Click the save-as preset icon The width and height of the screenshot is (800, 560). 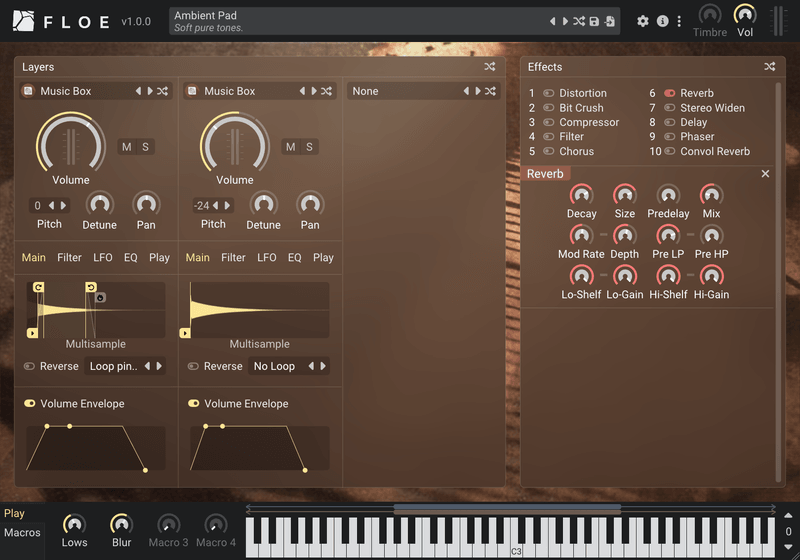[x=610, y=21]
